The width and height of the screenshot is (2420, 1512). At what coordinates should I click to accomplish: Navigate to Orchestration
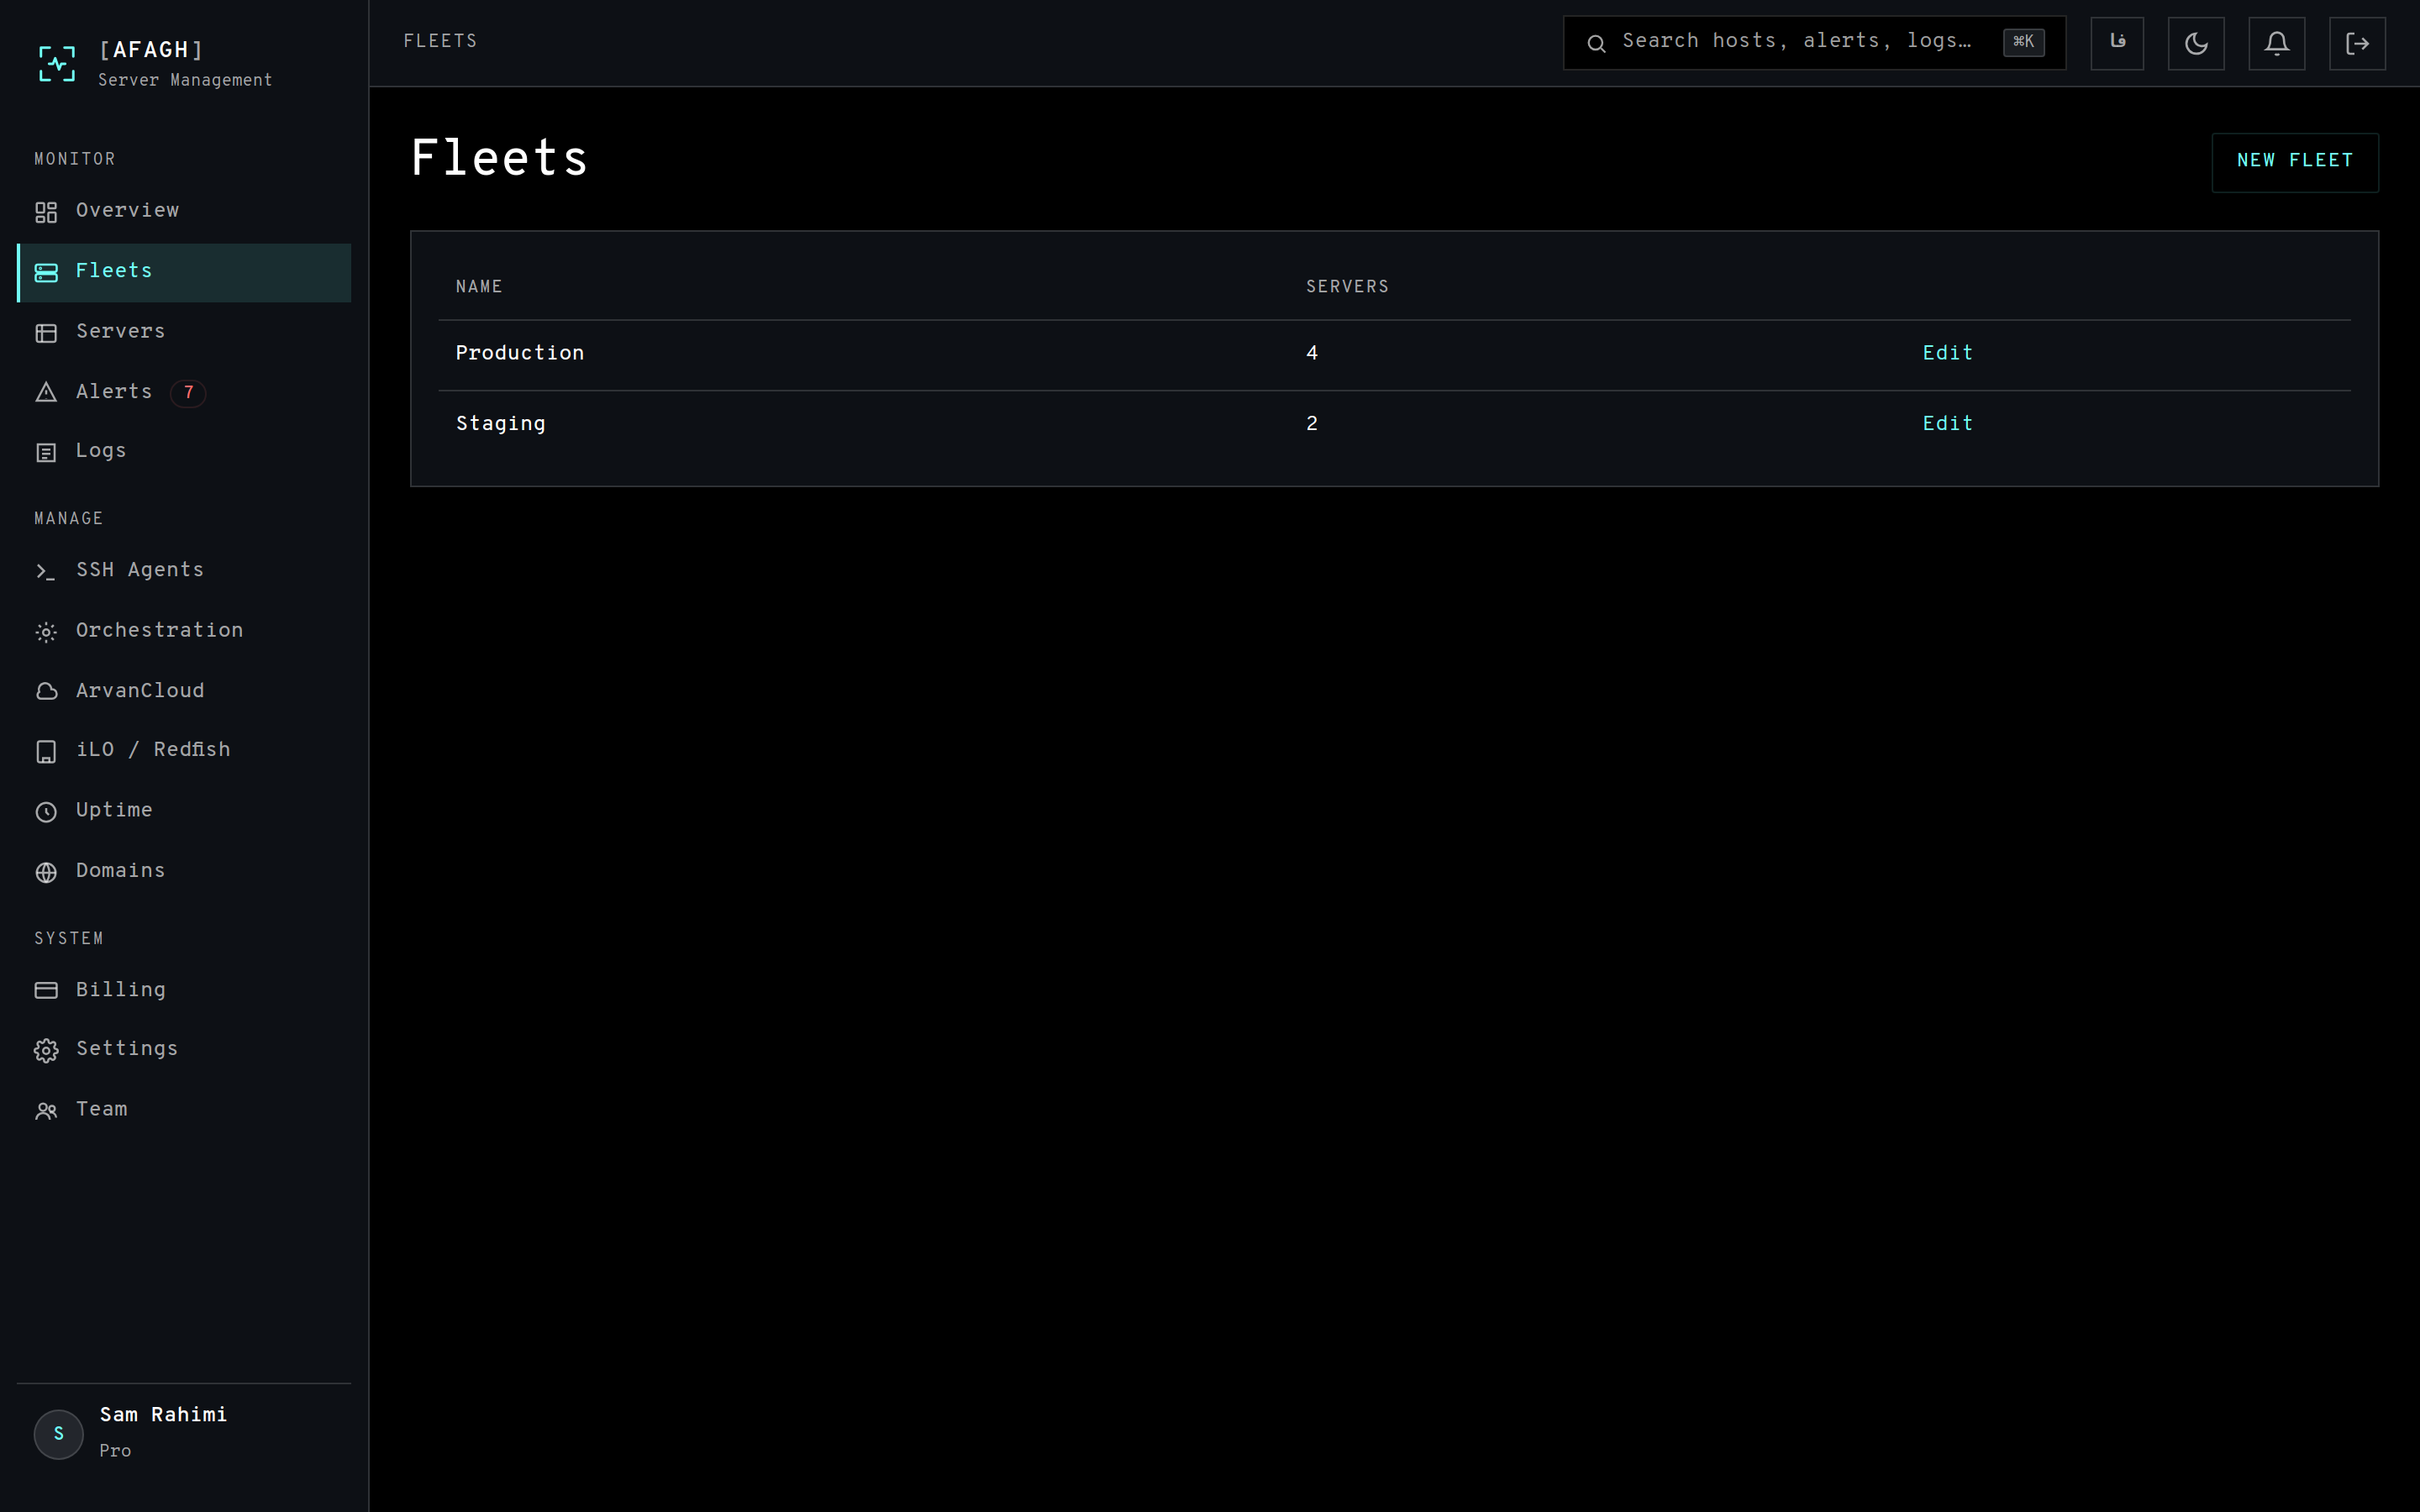[184, 631]
